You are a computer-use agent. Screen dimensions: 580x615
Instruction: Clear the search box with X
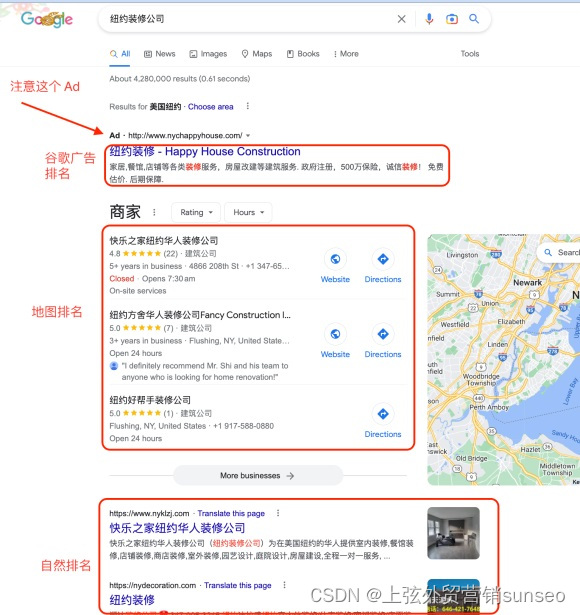tap(401, 19)
